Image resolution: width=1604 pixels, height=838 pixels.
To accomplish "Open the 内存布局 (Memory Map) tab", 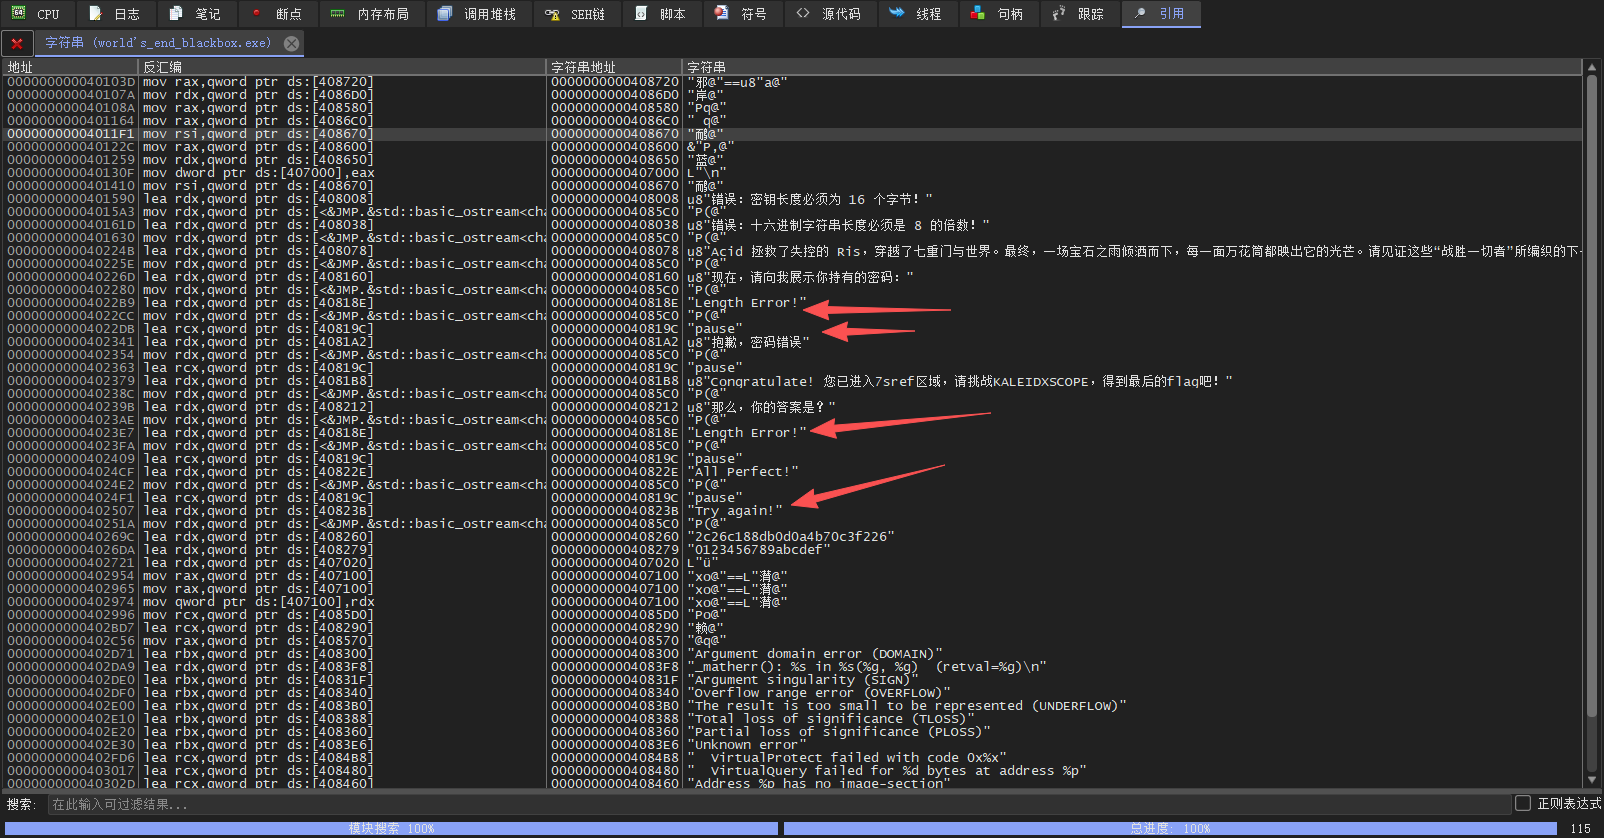I will [x=370, y=14].
